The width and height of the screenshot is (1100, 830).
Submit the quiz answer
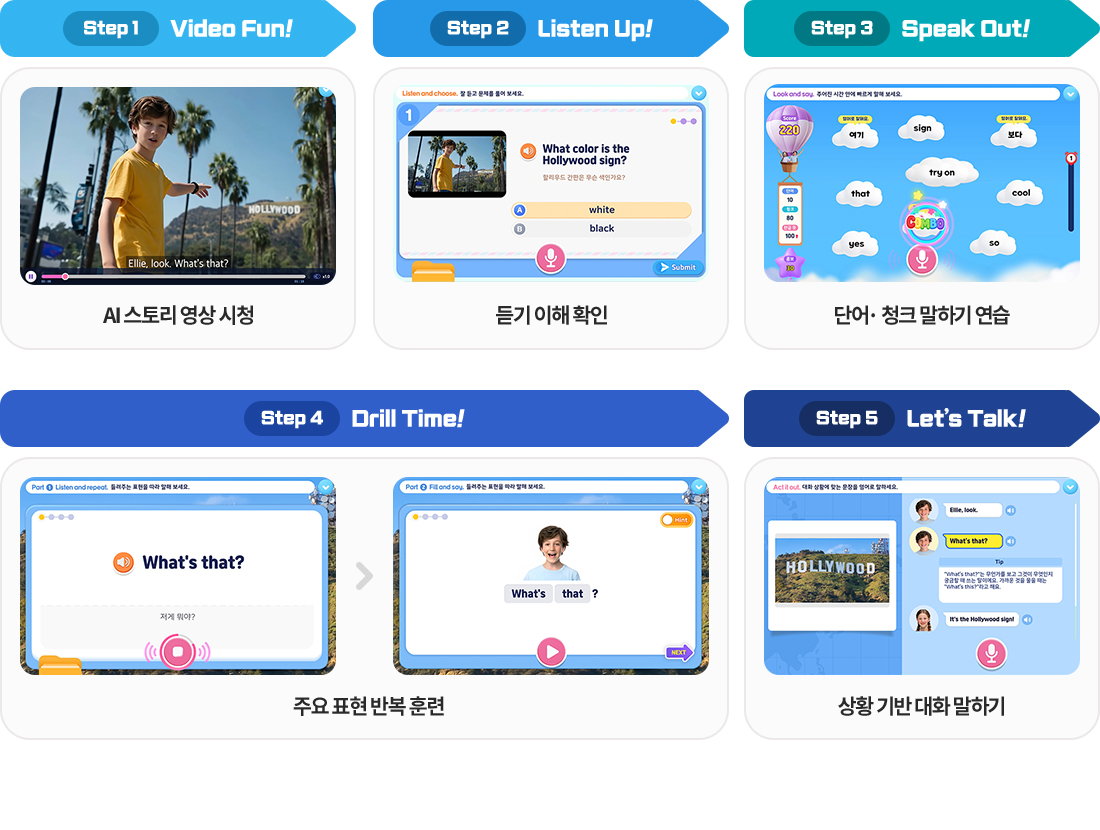(678, 267)
